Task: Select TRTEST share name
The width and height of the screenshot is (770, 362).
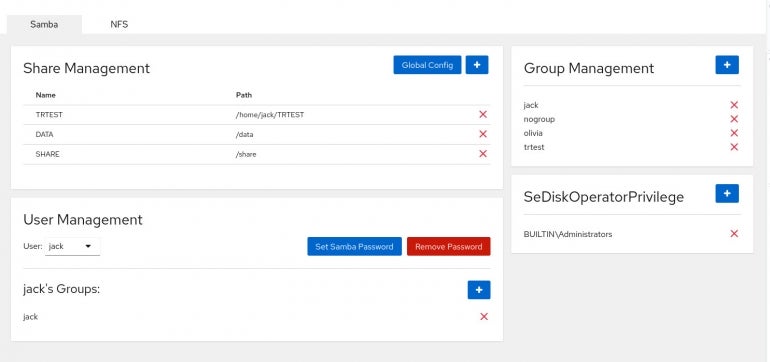Action: coord(49,115)
